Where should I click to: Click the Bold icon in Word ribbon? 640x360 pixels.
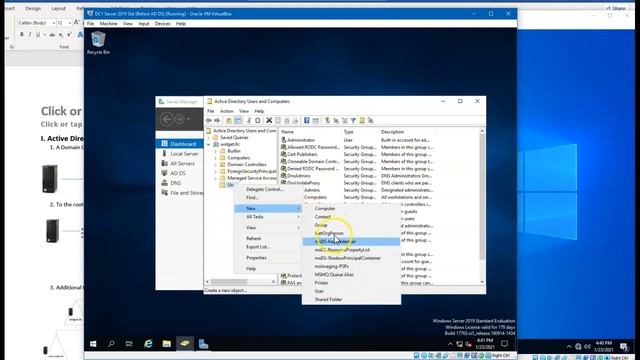[22, 35]
